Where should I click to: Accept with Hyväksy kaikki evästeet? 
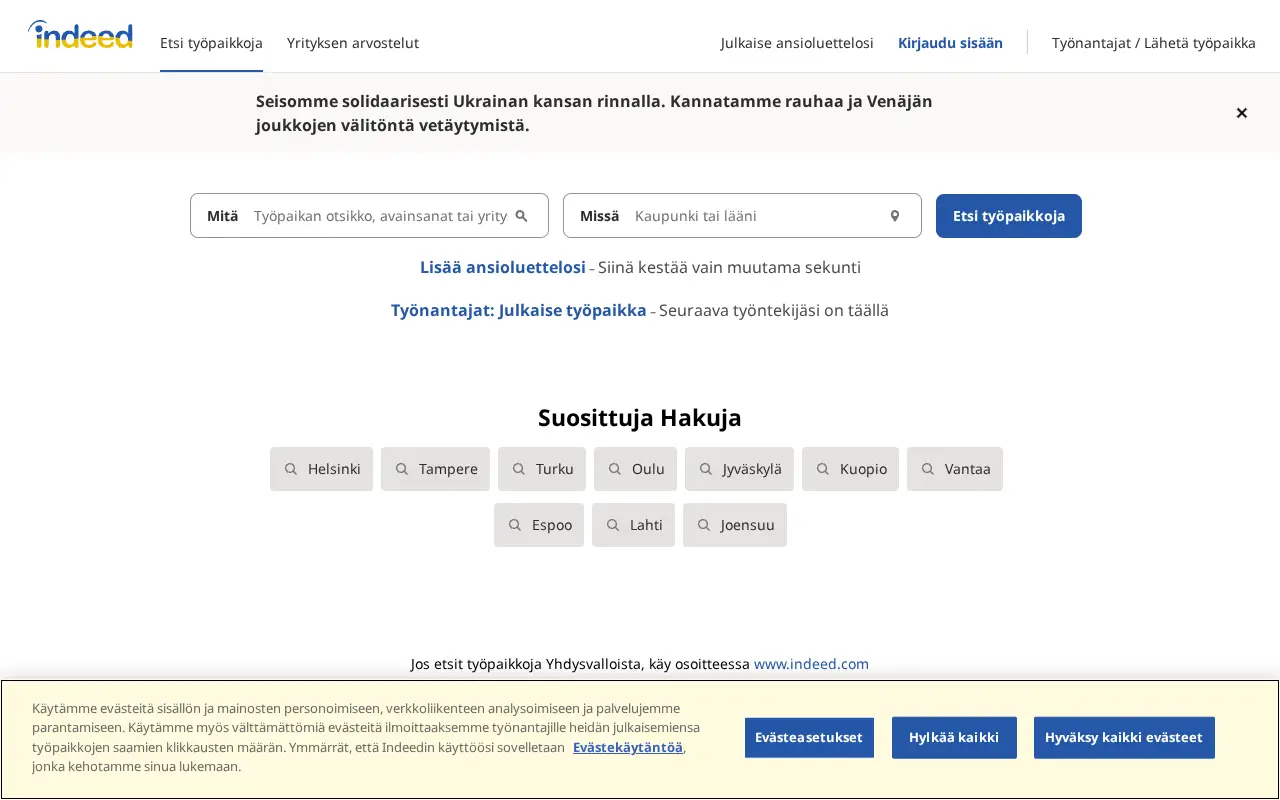coord(1124,738)
